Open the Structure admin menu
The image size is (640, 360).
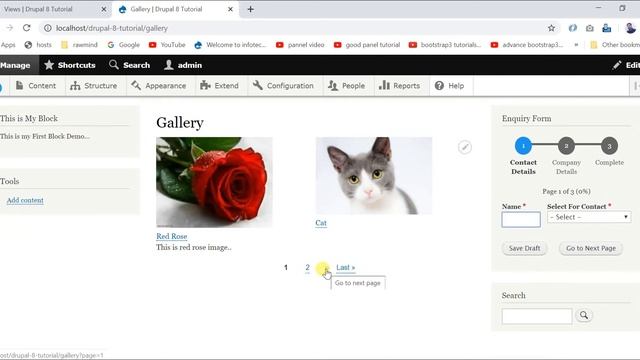click(93, 86)
